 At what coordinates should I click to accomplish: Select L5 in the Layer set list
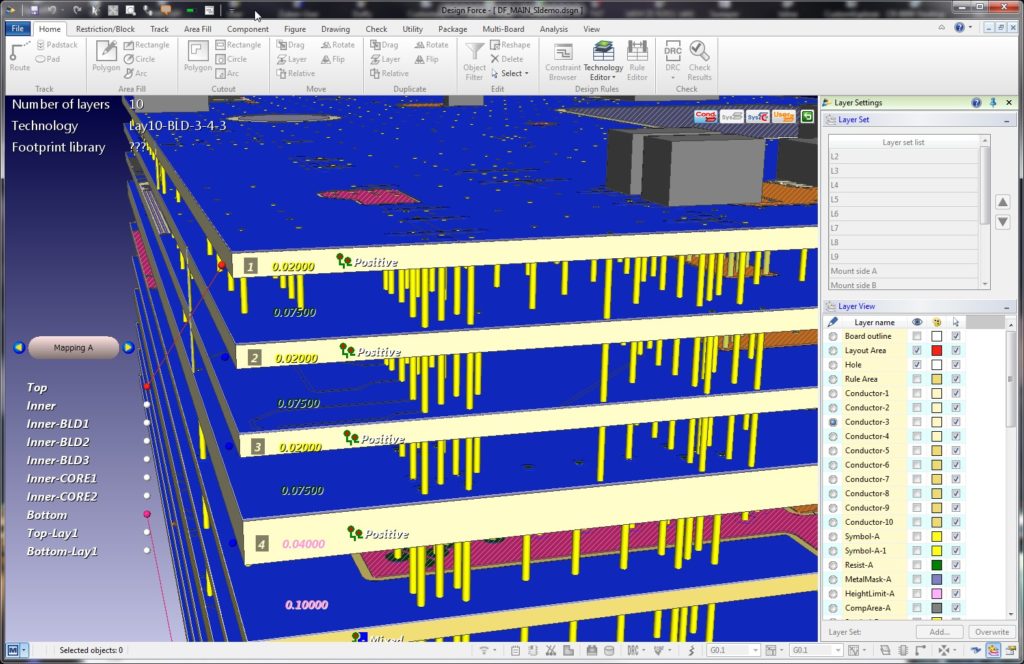click(903, 200)
